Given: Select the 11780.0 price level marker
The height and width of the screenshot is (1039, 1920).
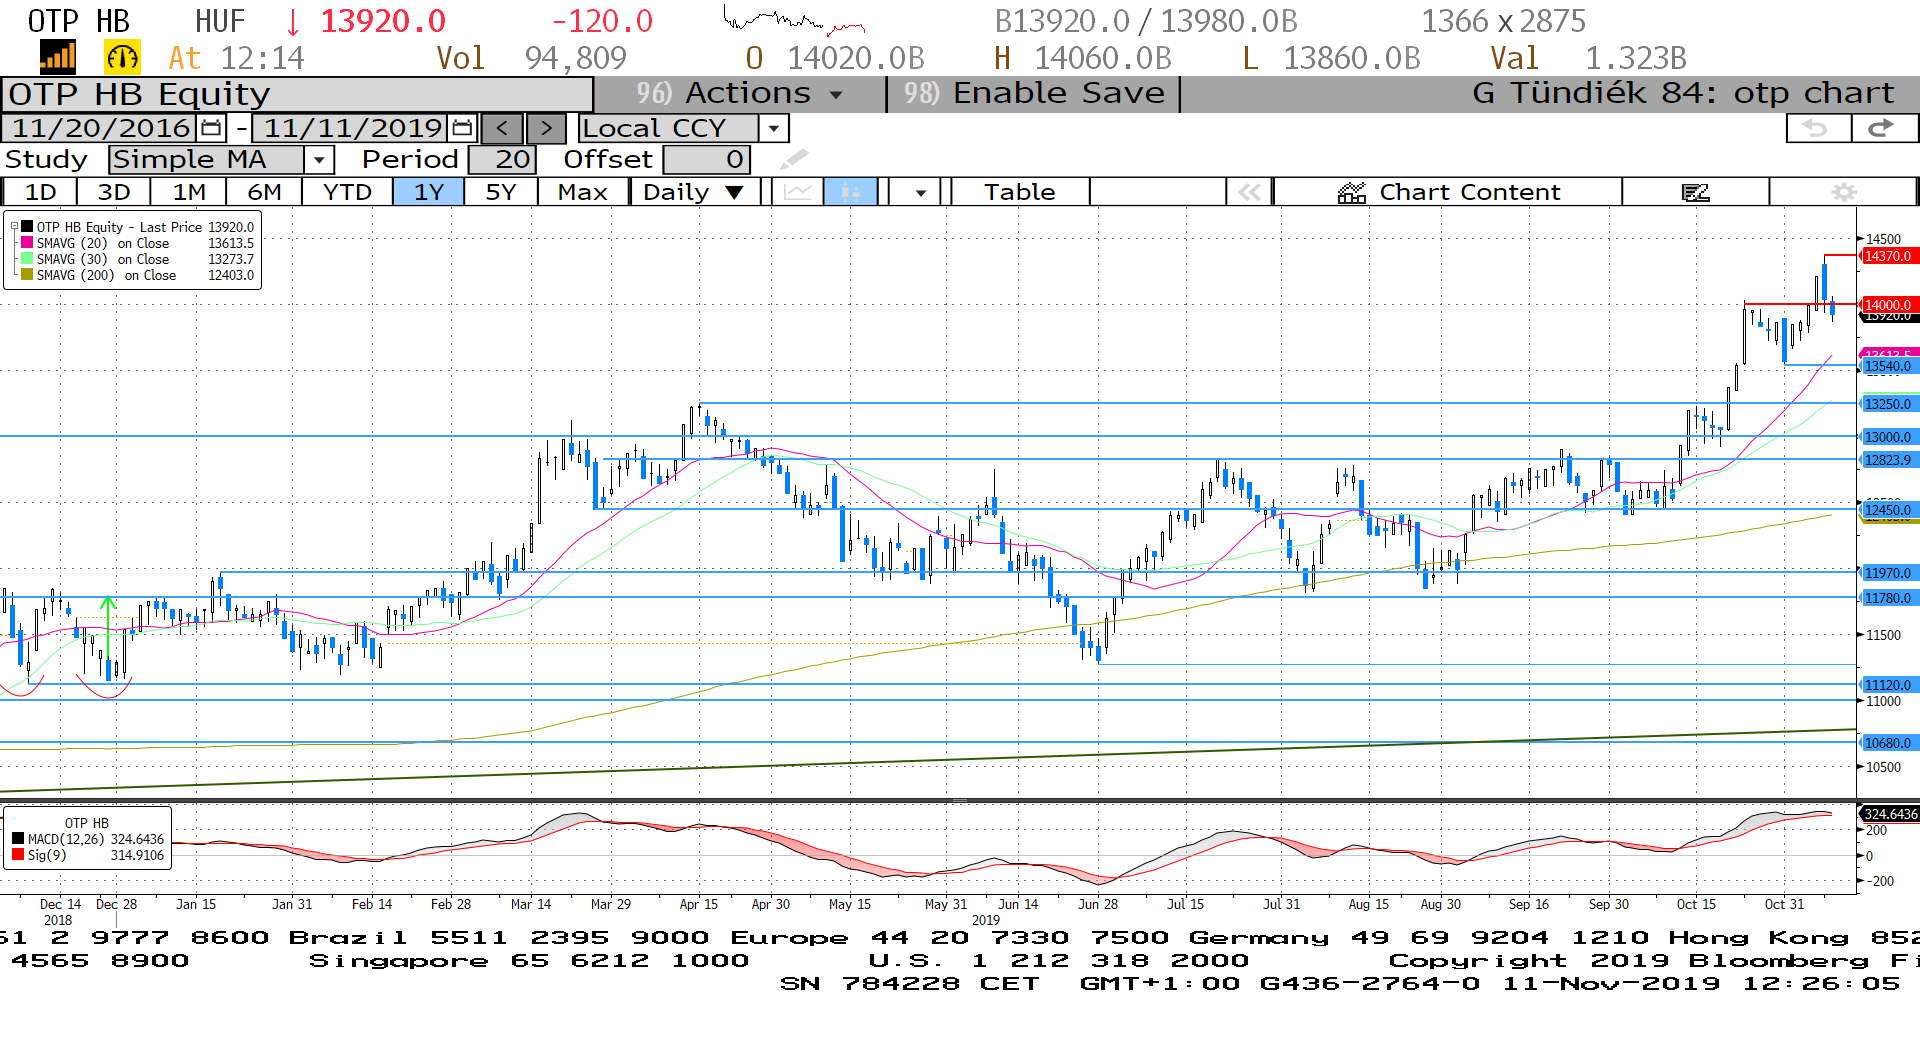Looking at the screenshot, I should coord(1888,598).
